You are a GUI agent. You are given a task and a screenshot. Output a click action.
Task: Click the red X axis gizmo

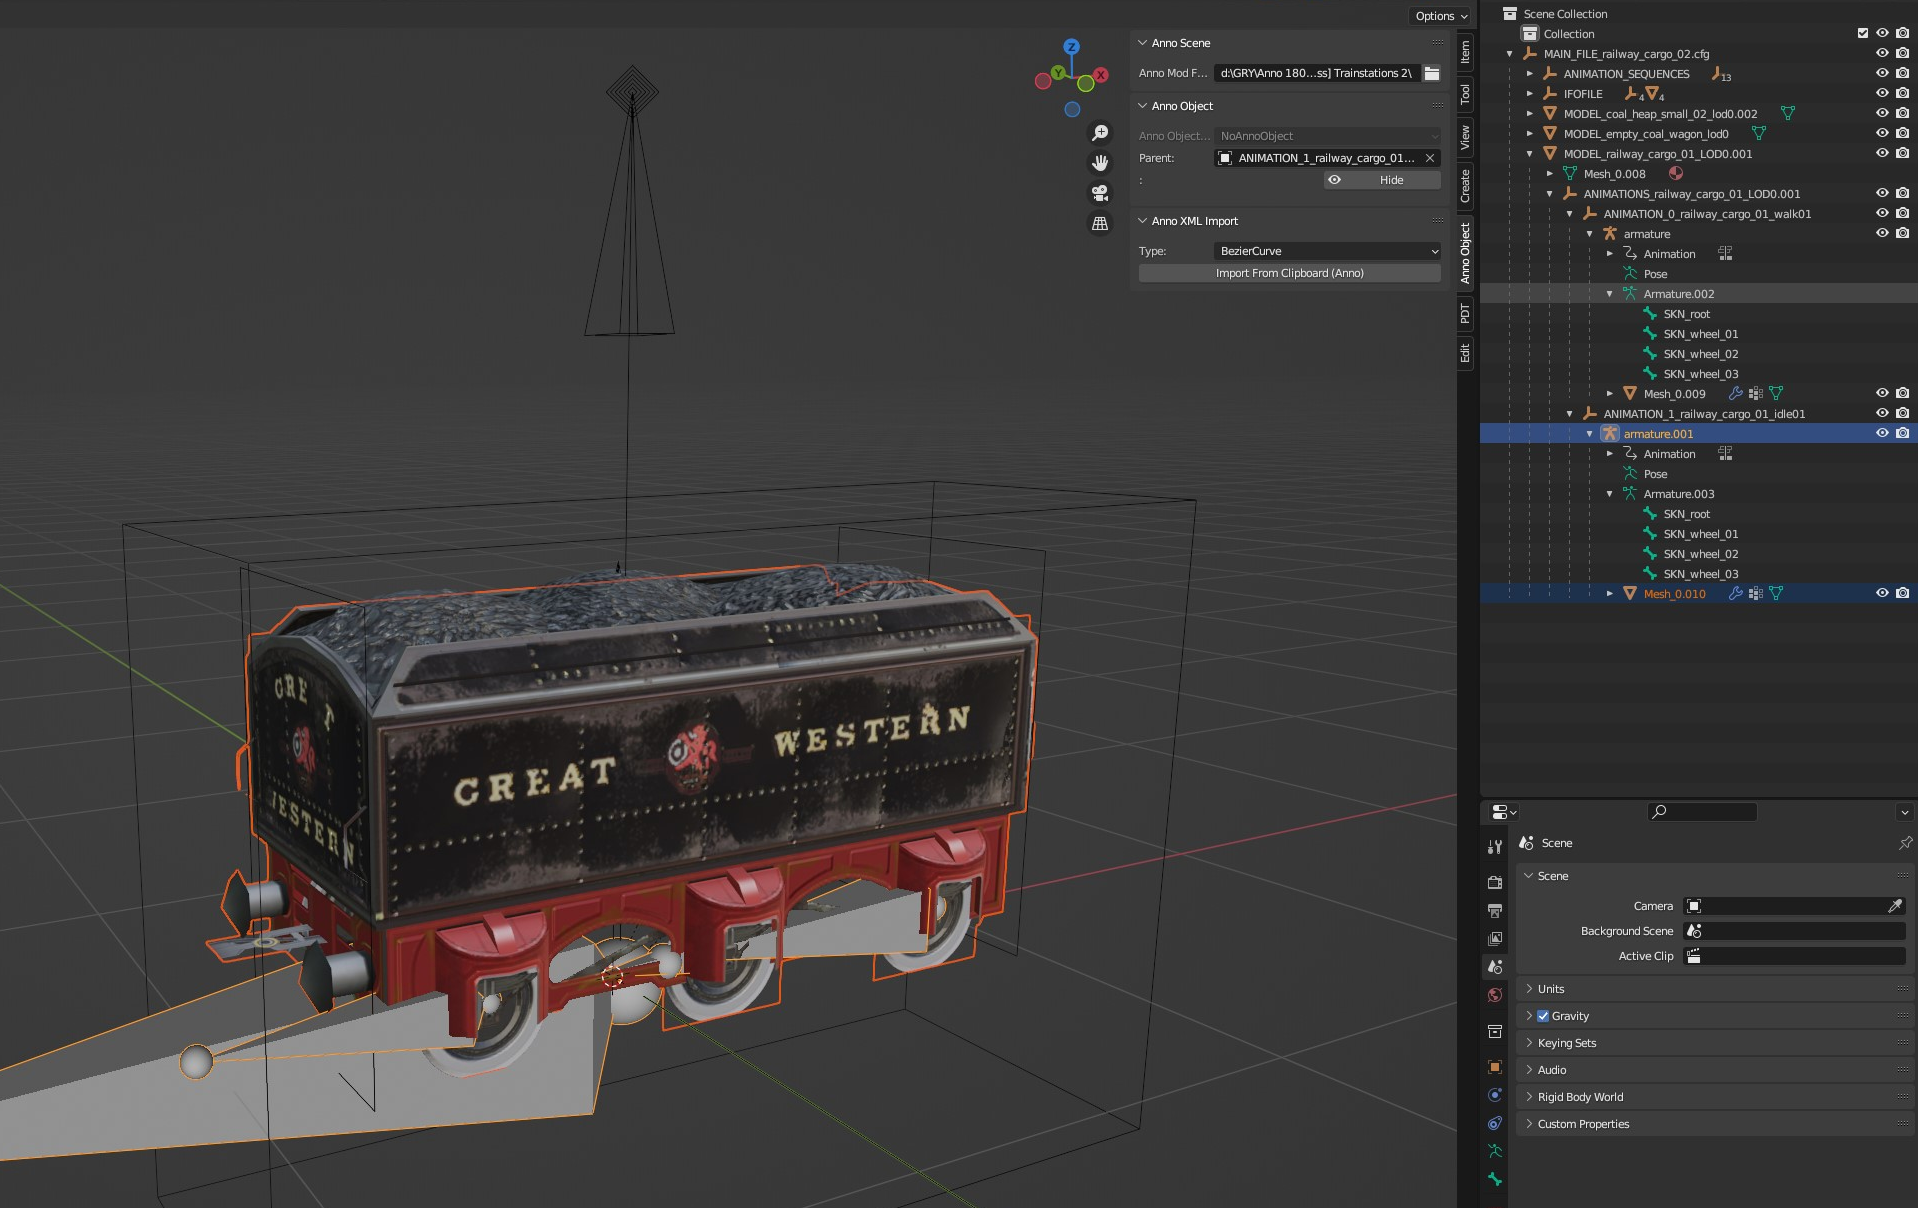pyautogui.click(x=1101, y=75)
